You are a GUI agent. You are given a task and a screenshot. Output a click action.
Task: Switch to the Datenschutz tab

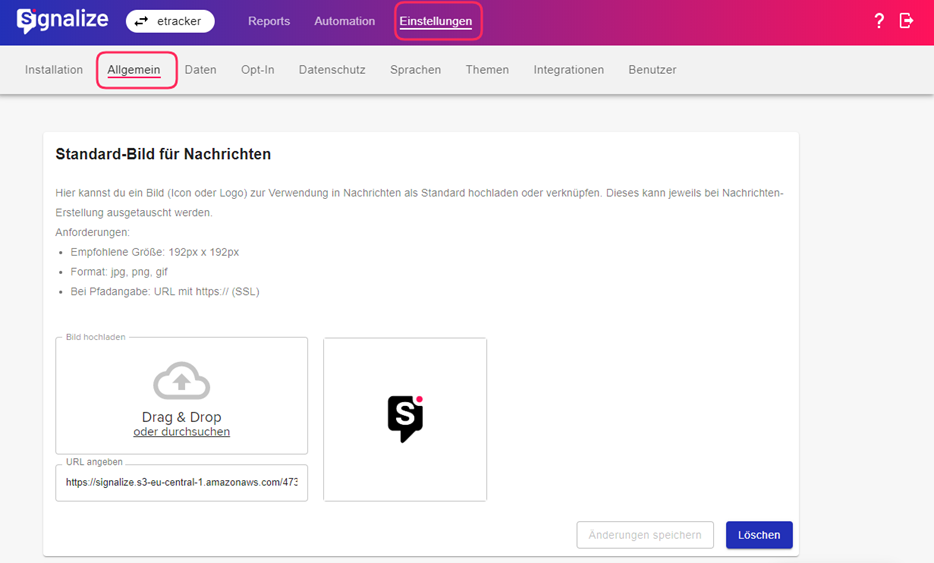point(332,70)
